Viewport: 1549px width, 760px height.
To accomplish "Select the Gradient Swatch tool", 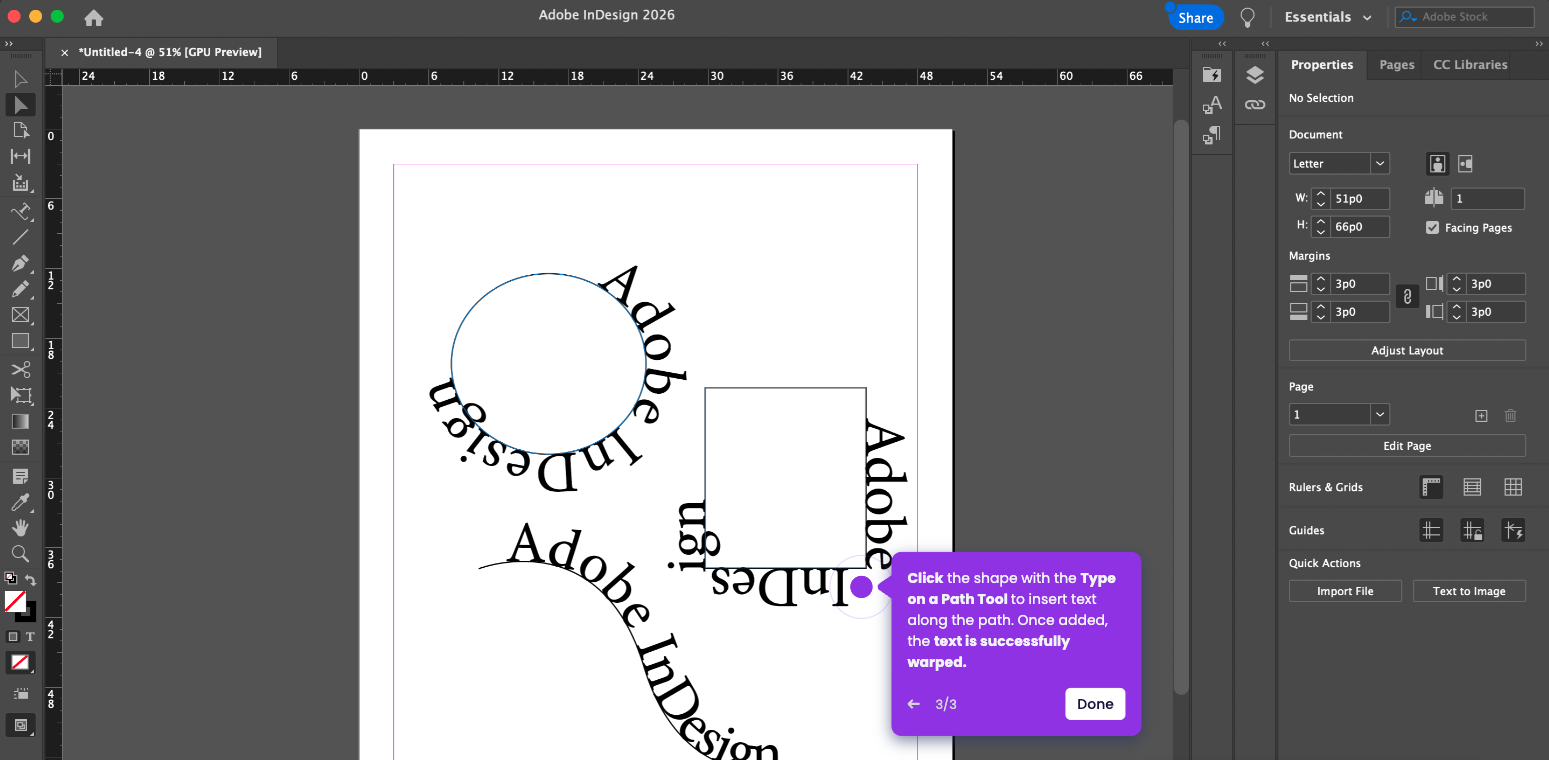I will tap(20, 422).
